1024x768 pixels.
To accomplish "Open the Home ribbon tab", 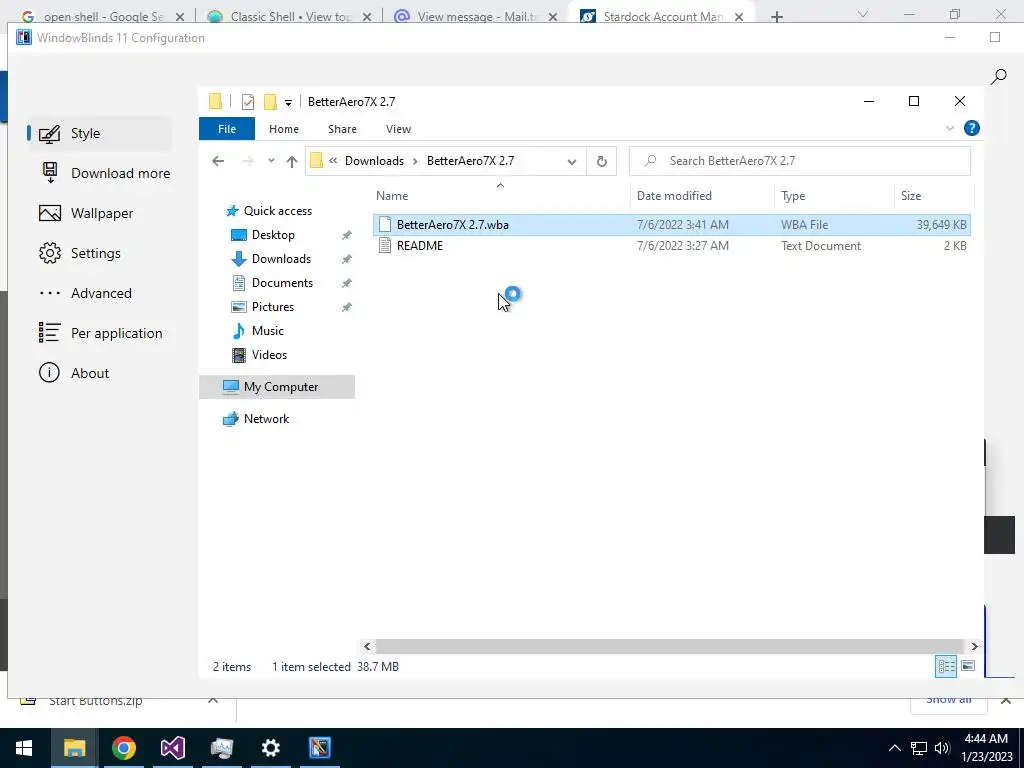I will (283, 129).
